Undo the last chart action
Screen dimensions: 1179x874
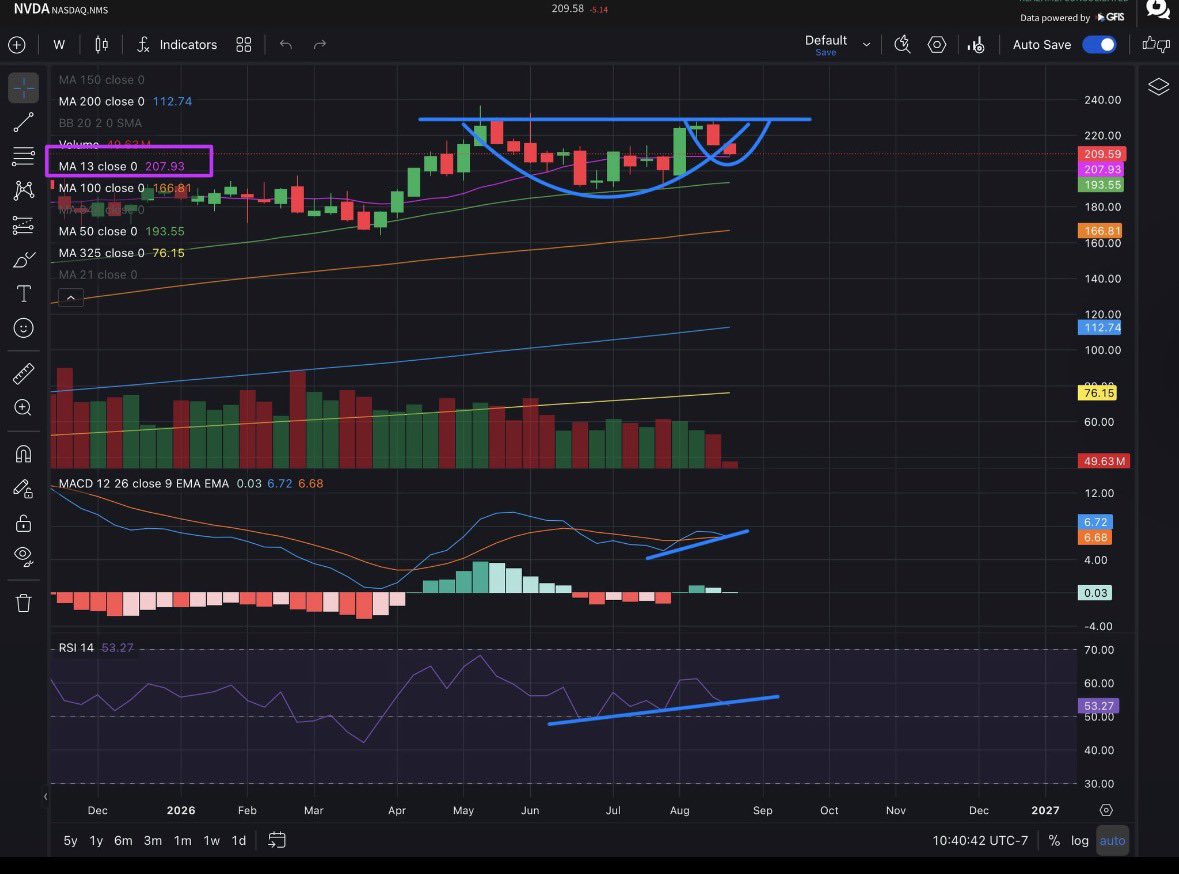point(286,45)
